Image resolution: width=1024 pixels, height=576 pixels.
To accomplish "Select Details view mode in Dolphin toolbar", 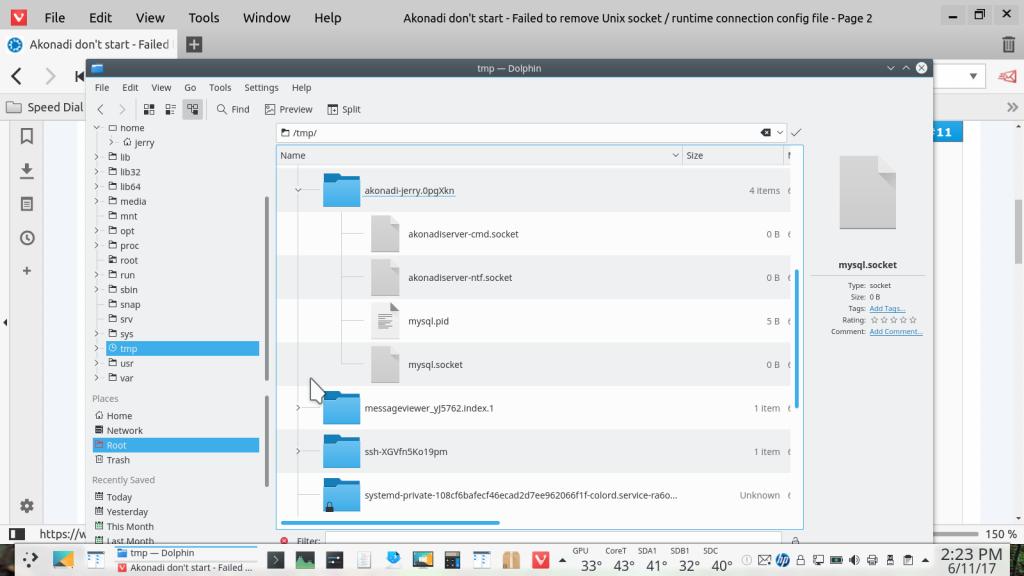I will (x=191, y=109).
